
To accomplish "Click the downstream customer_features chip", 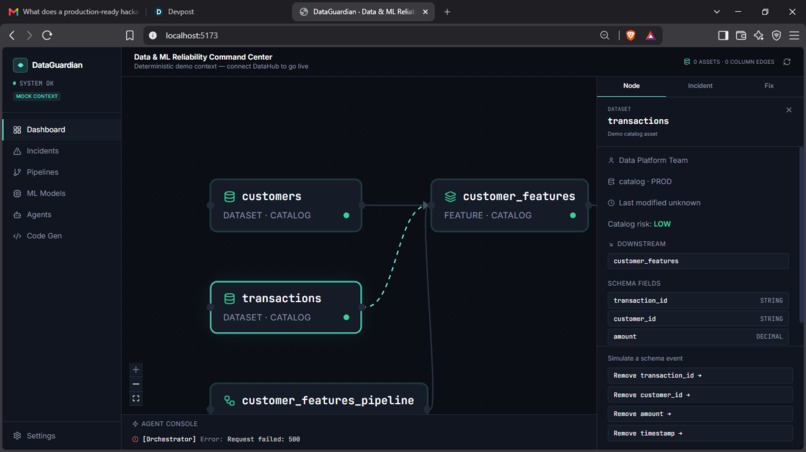I will click(x=698, y=261).
